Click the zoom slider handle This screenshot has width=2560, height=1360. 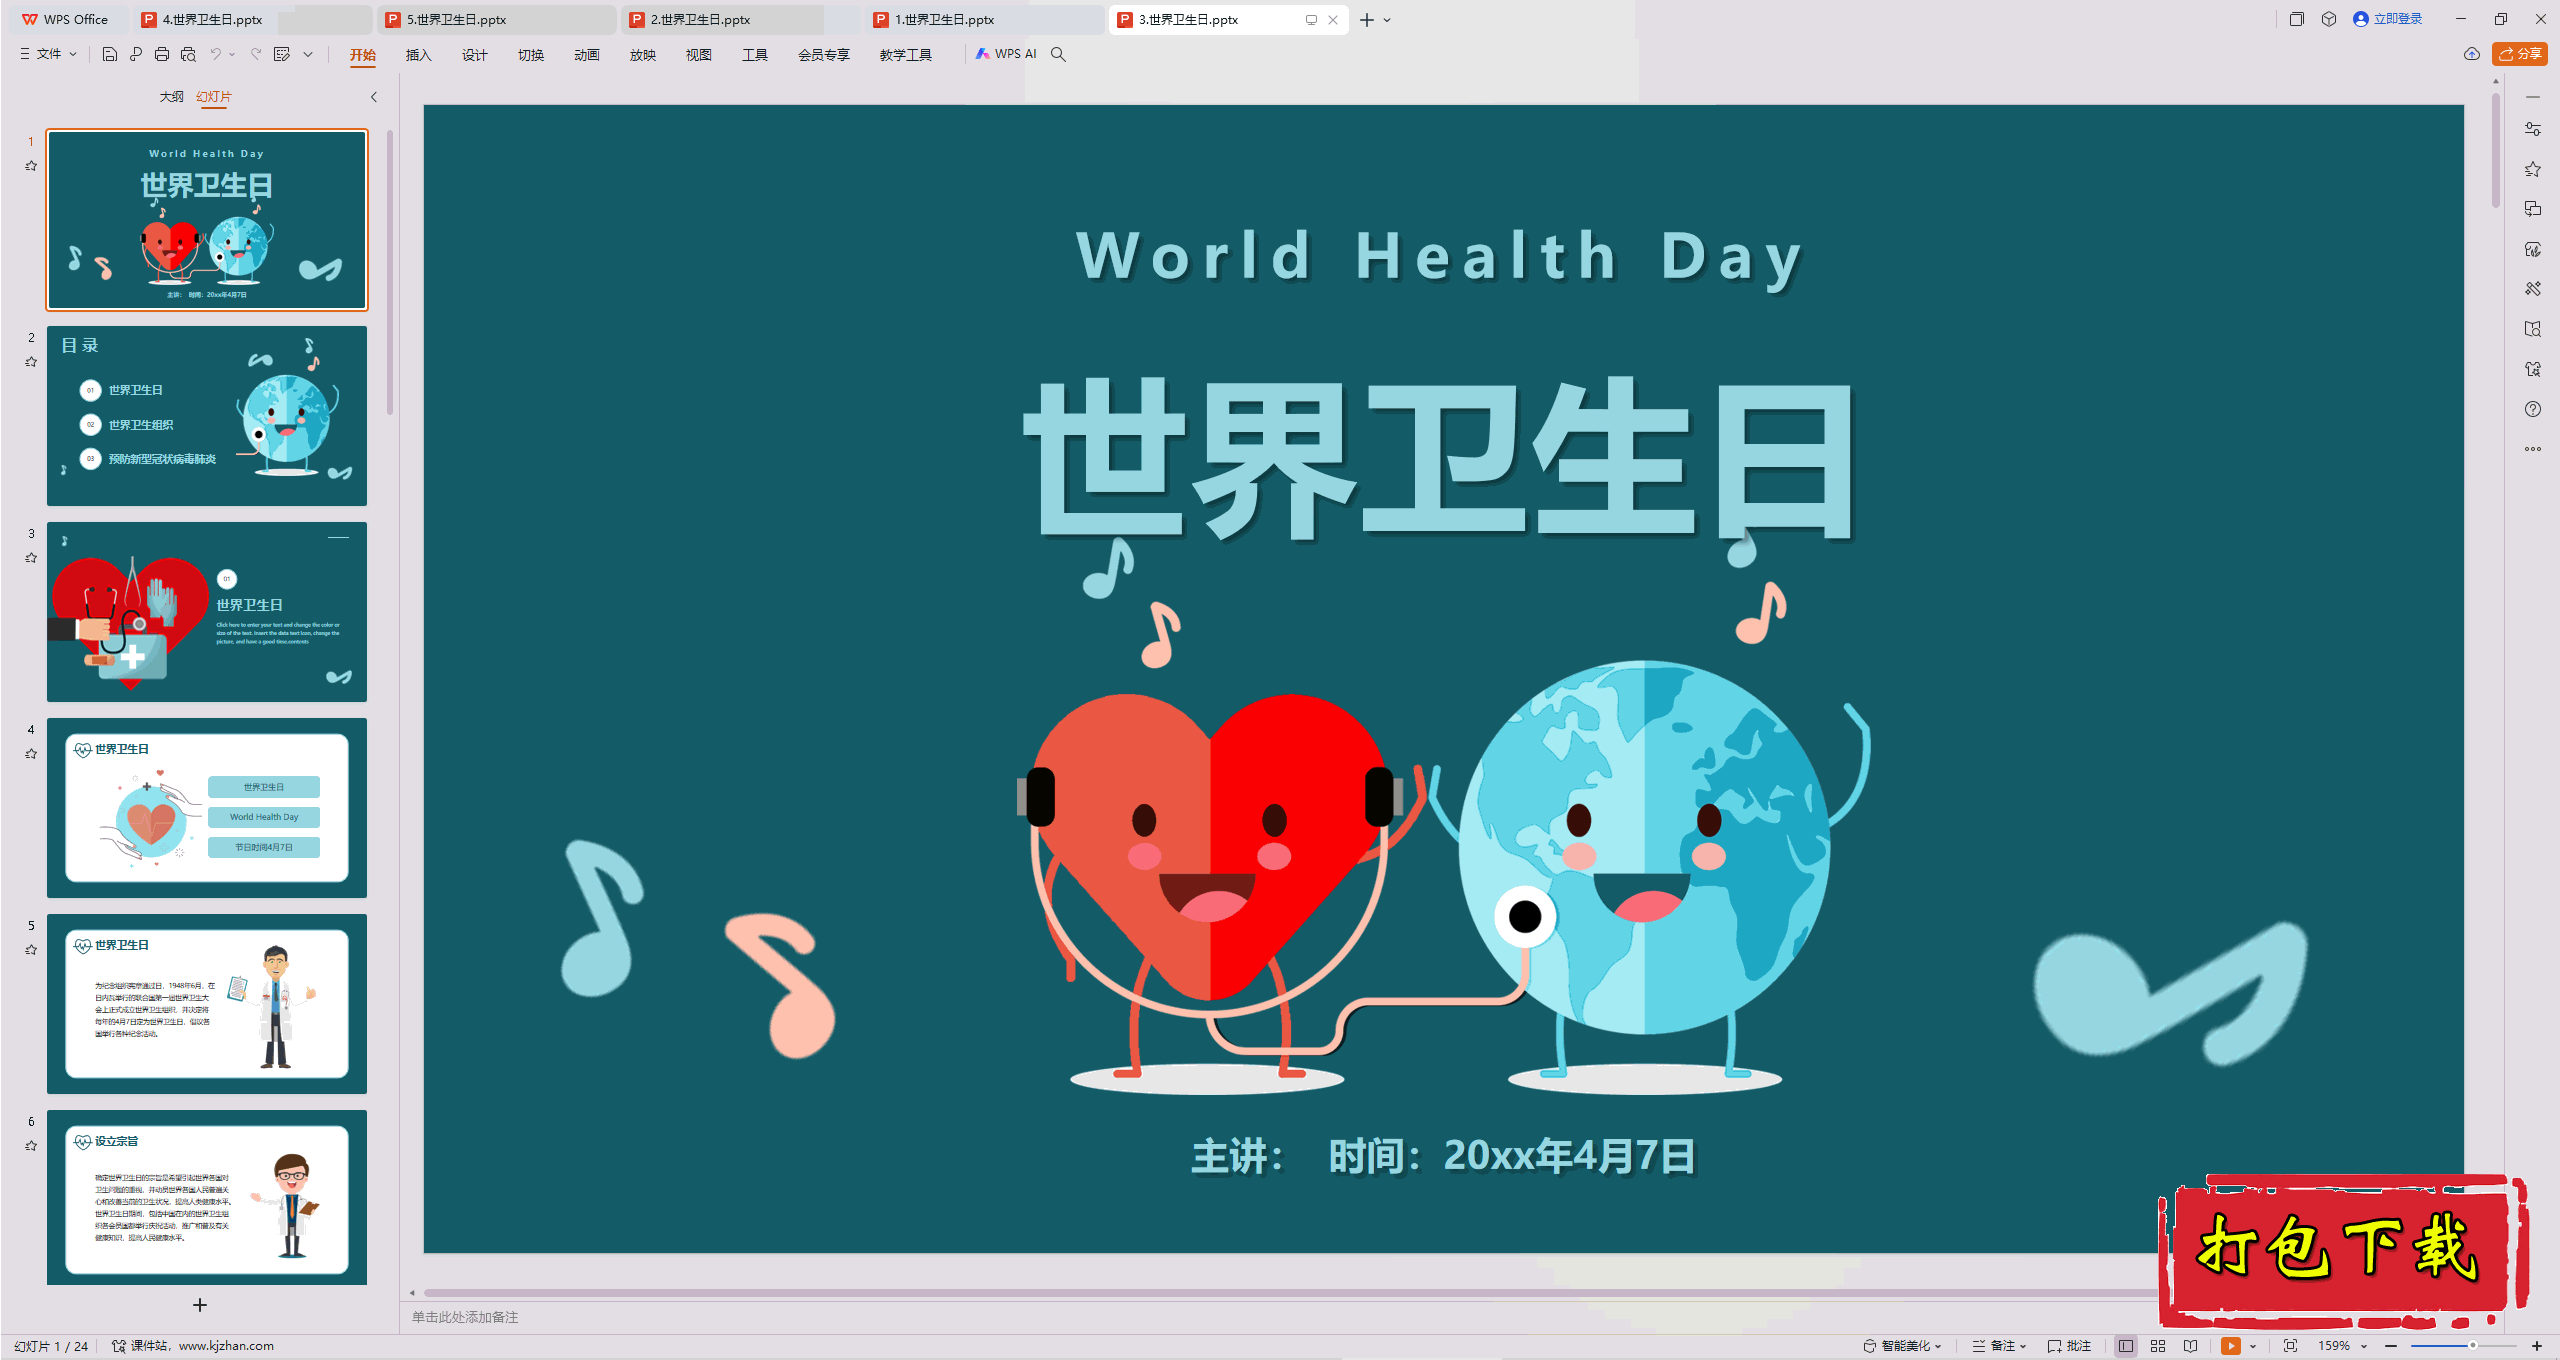(2472, 1346)
